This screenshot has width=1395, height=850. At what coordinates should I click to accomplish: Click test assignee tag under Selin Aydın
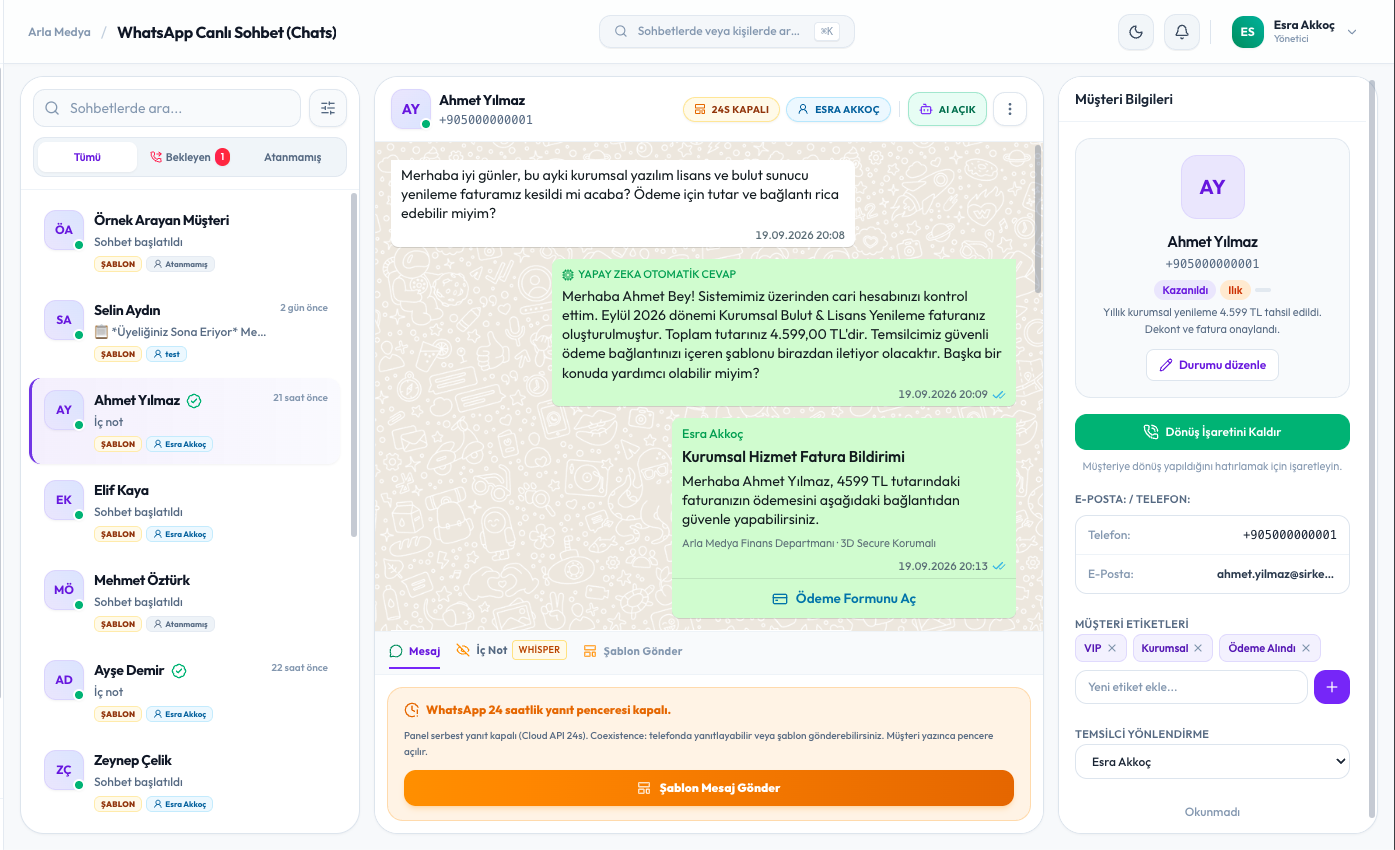click(x=167, y=354)
